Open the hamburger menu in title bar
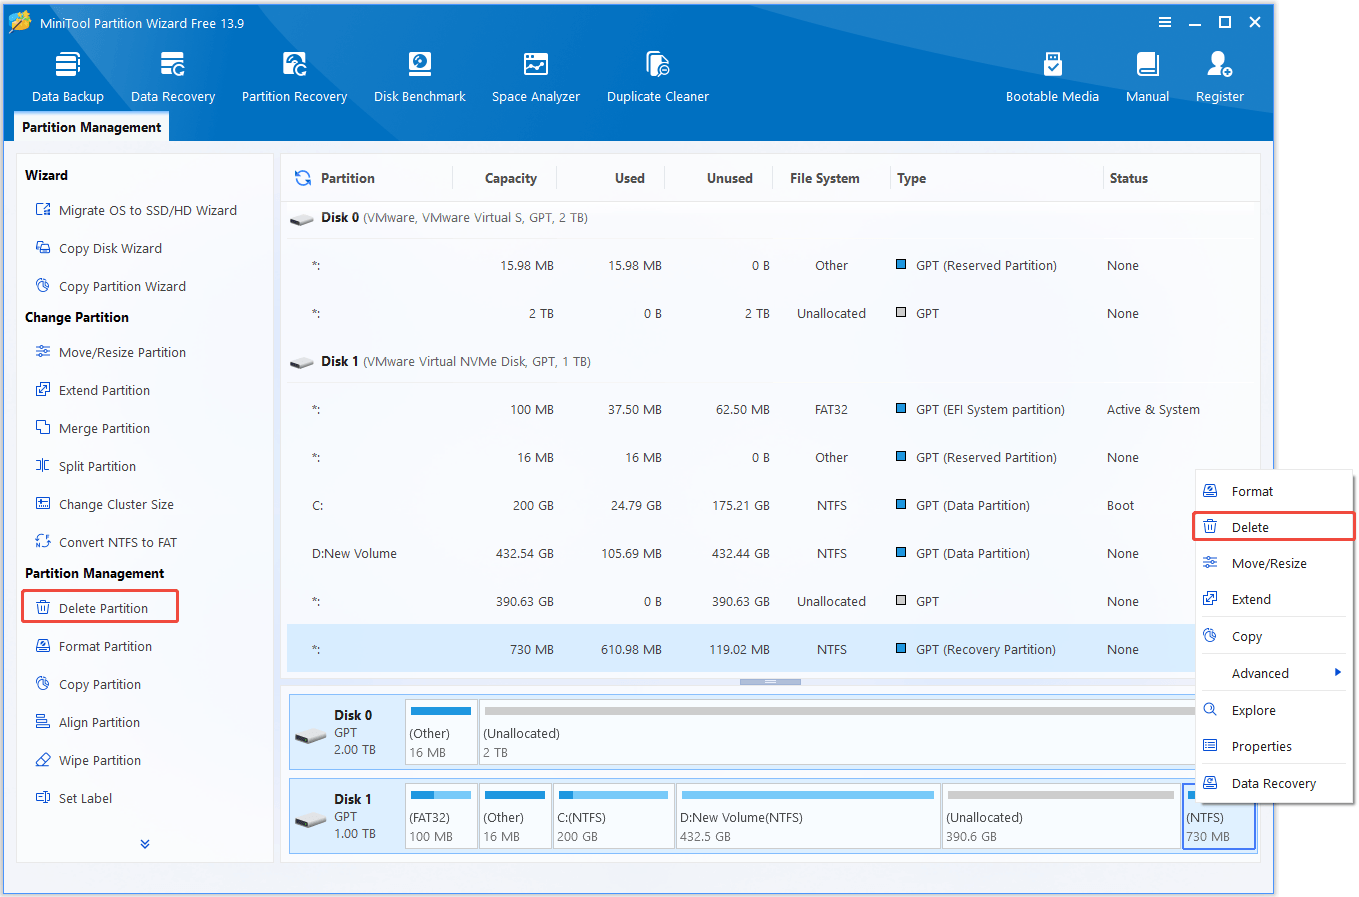The height and width of the screenshot is (897, 1359). coord(1165,22)
